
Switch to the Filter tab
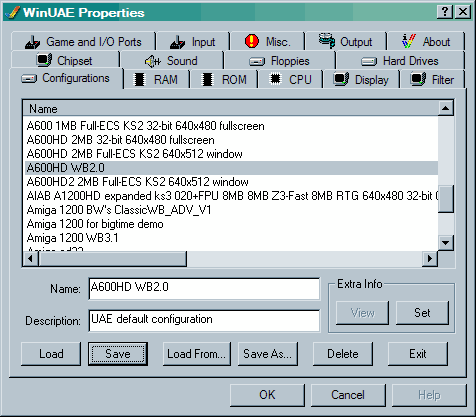pos(432,79)
